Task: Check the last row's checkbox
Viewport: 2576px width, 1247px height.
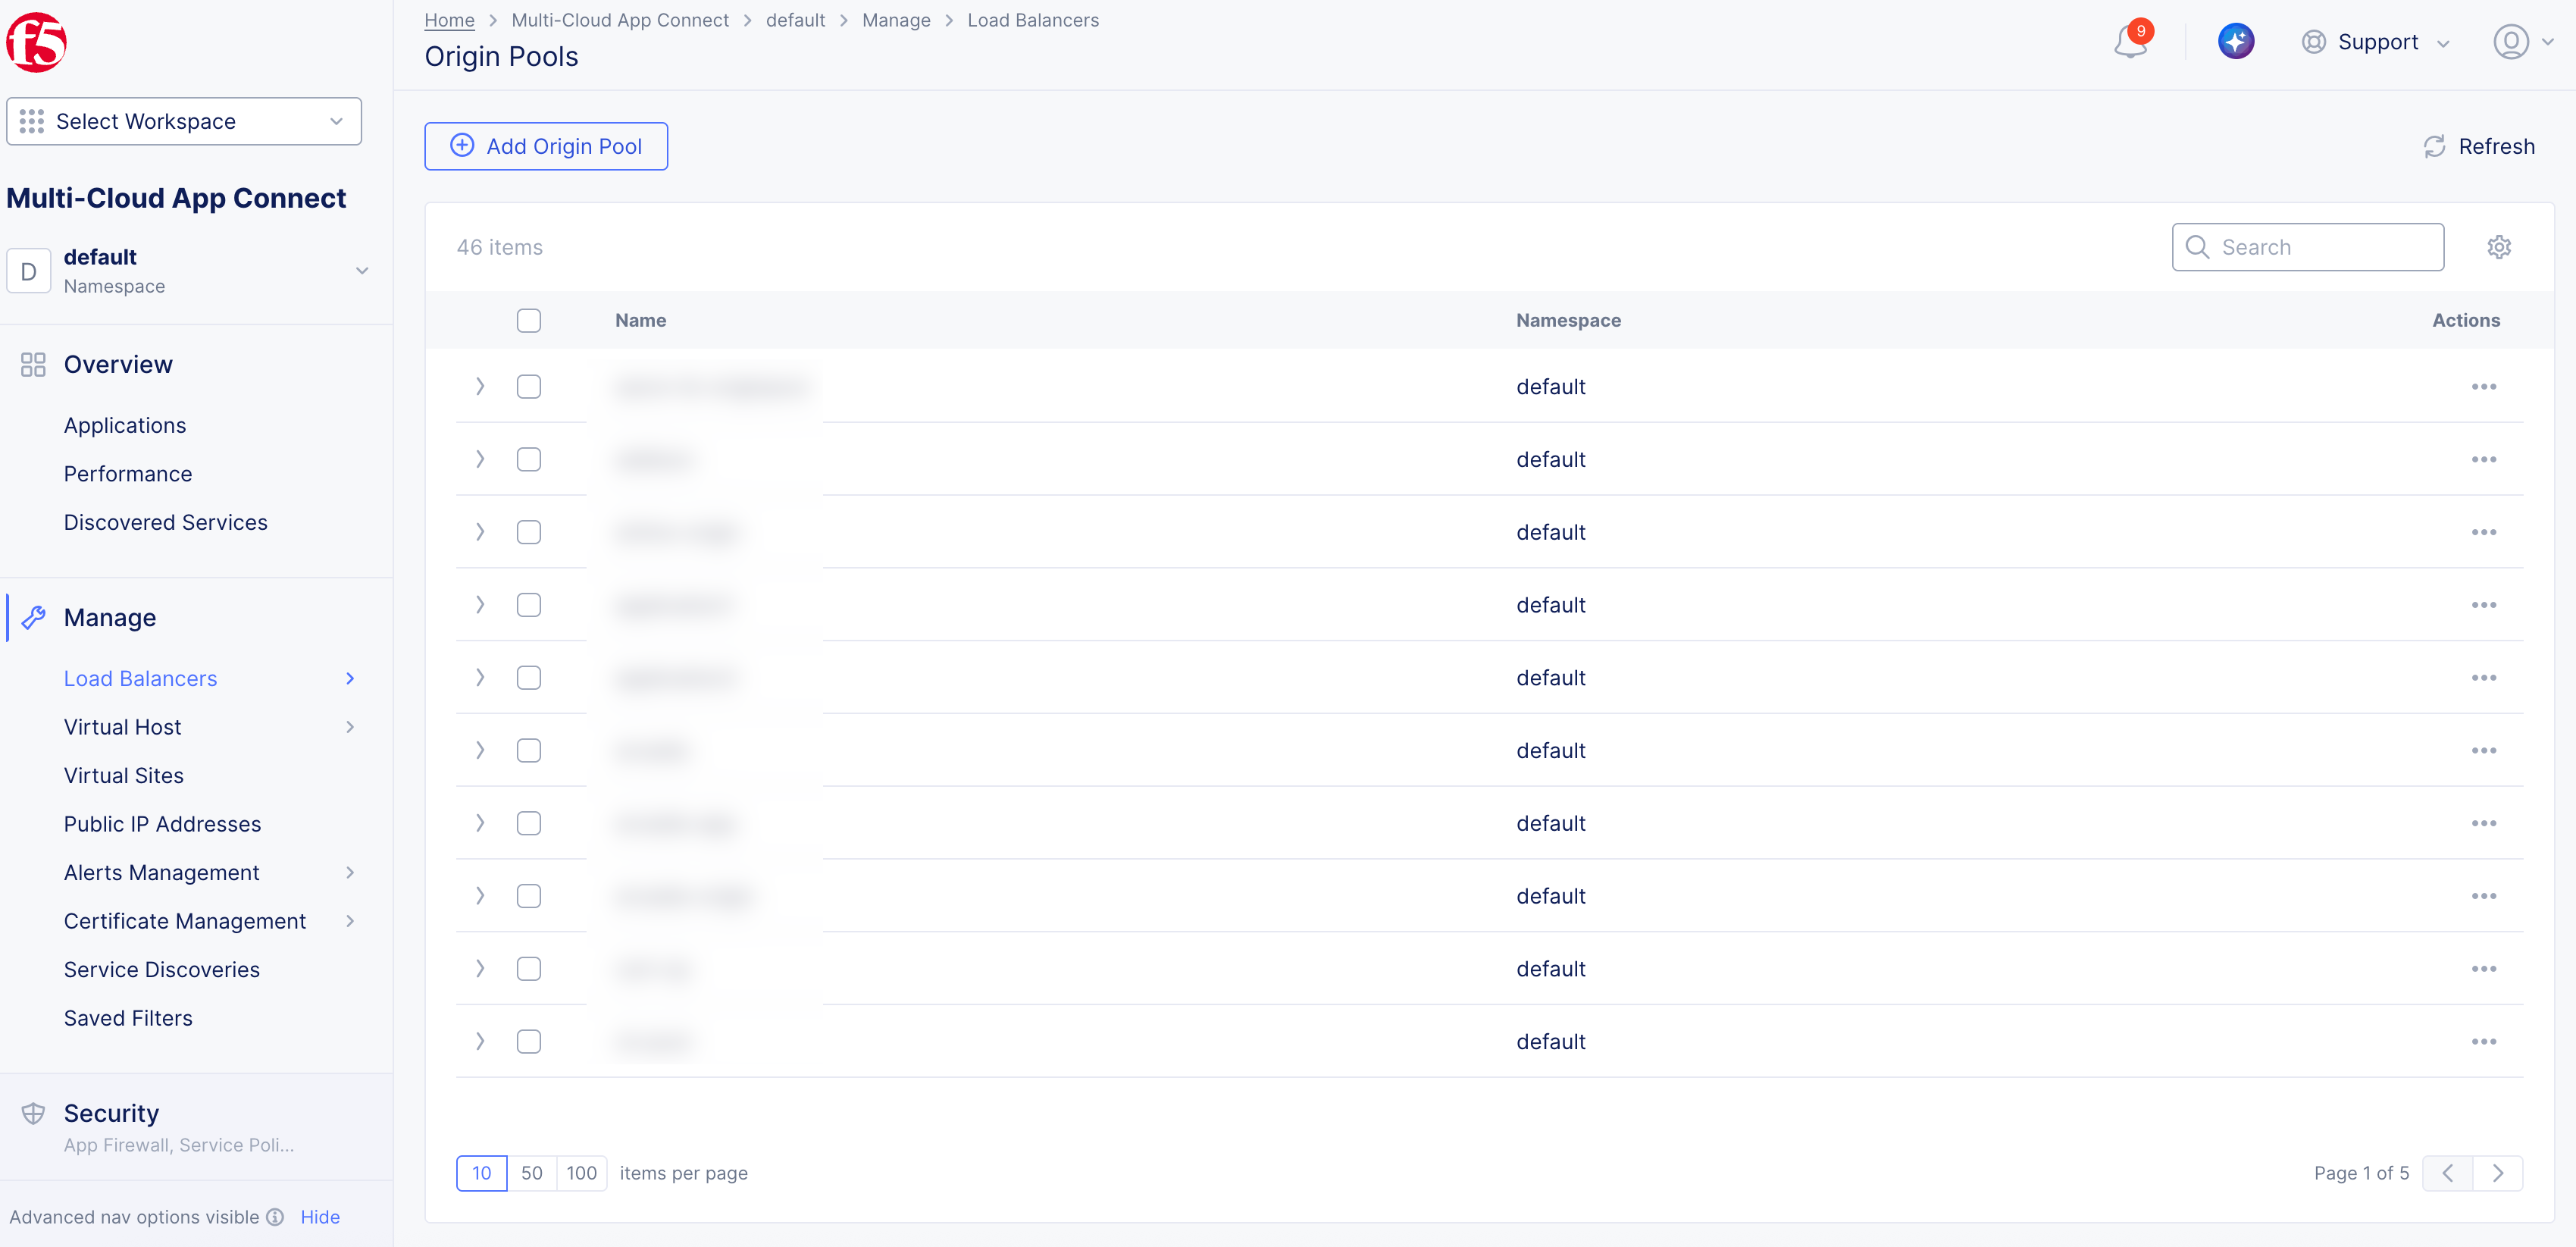Action: coord(528,1042)
